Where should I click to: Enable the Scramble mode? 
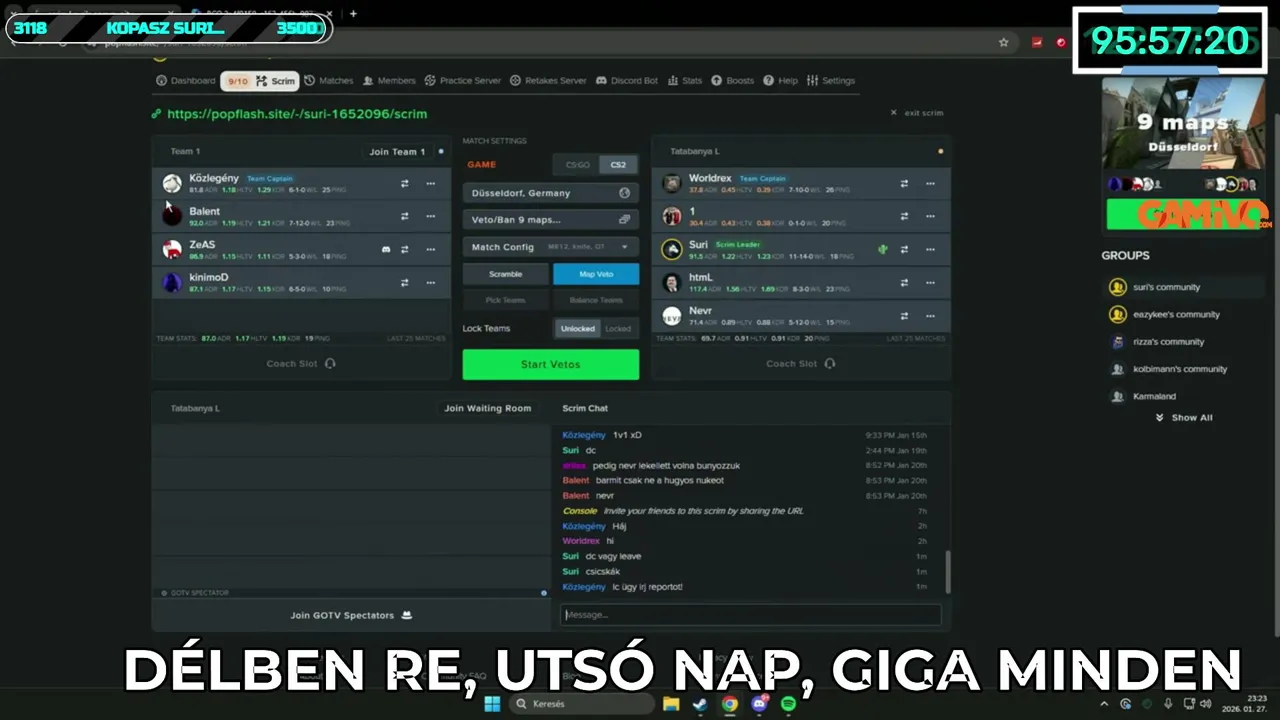pos(506,274)
